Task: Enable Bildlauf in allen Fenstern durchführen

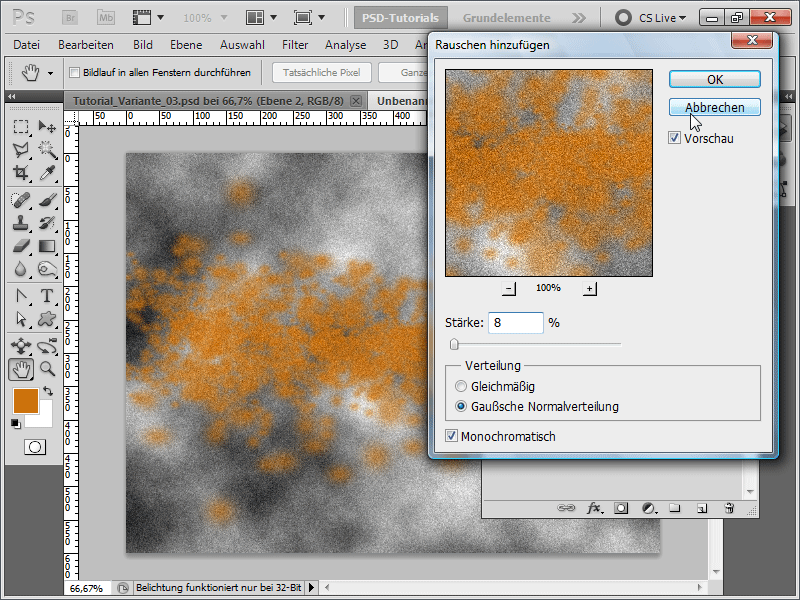Action: pos(74,72)
